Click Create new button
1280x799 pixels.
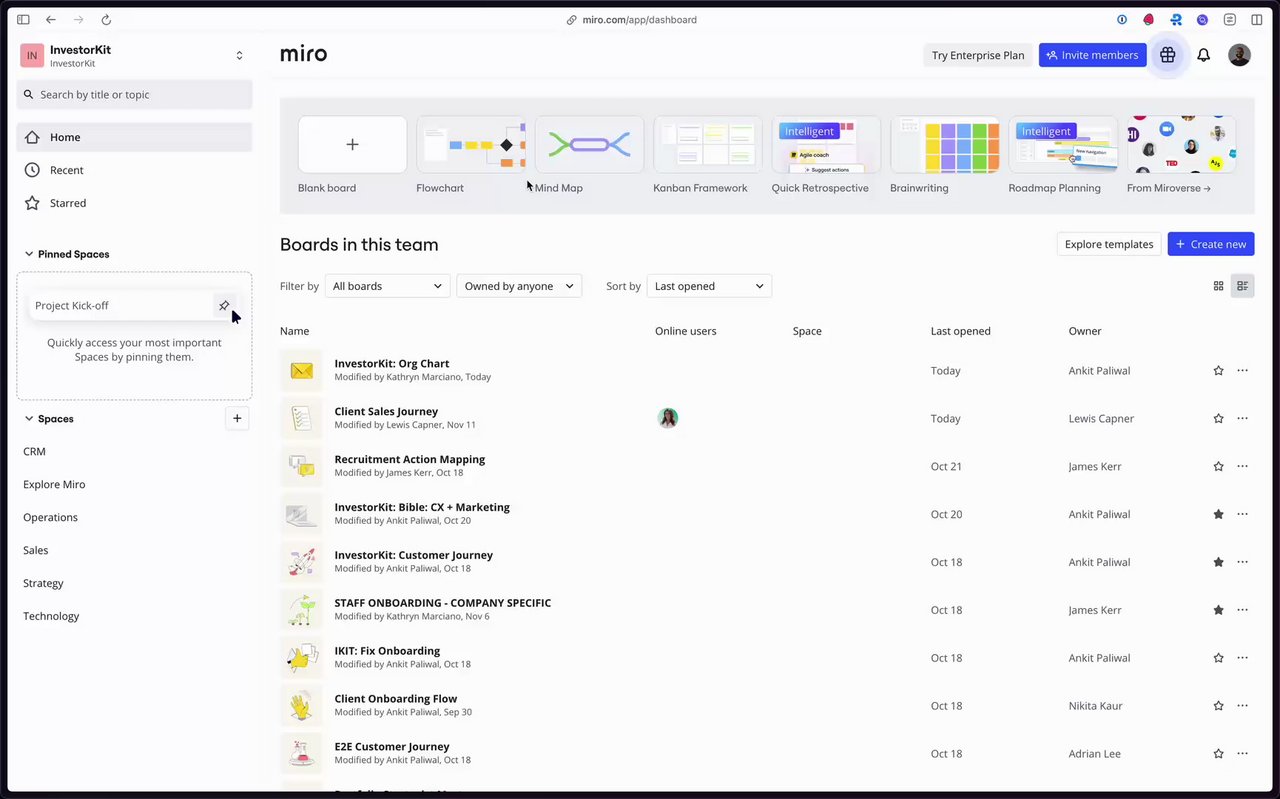point(1211,244)
